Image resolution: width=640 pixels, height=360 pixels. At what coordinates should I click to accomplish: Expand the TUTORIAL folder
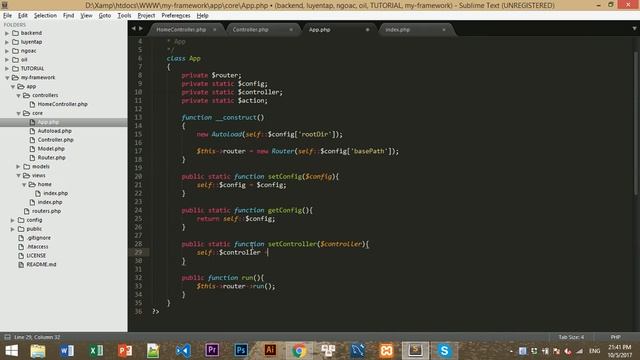pos(7,69)
